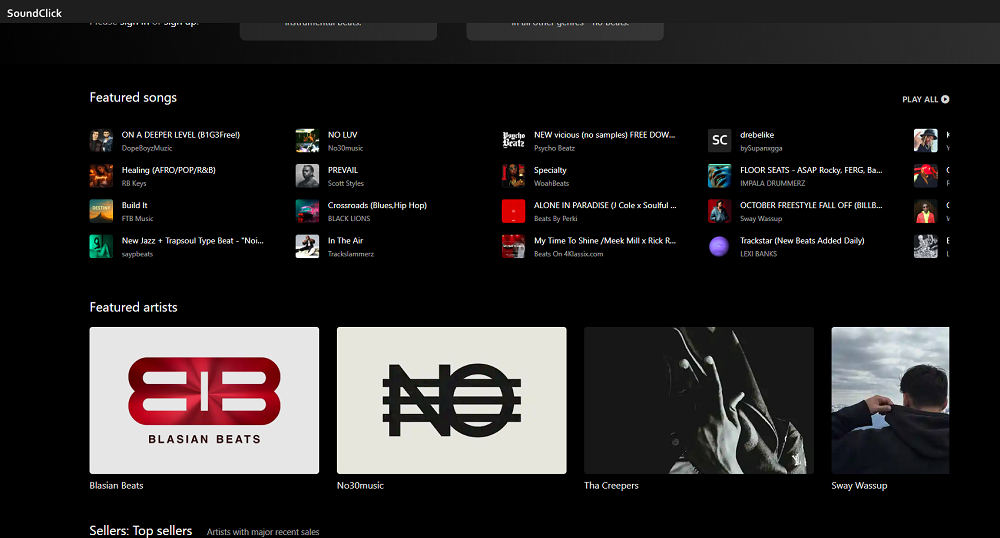Click the SC icon next to drebelike
This screenshot has height=538, width=1000.
pyautogui.click(x=719, y=141)
